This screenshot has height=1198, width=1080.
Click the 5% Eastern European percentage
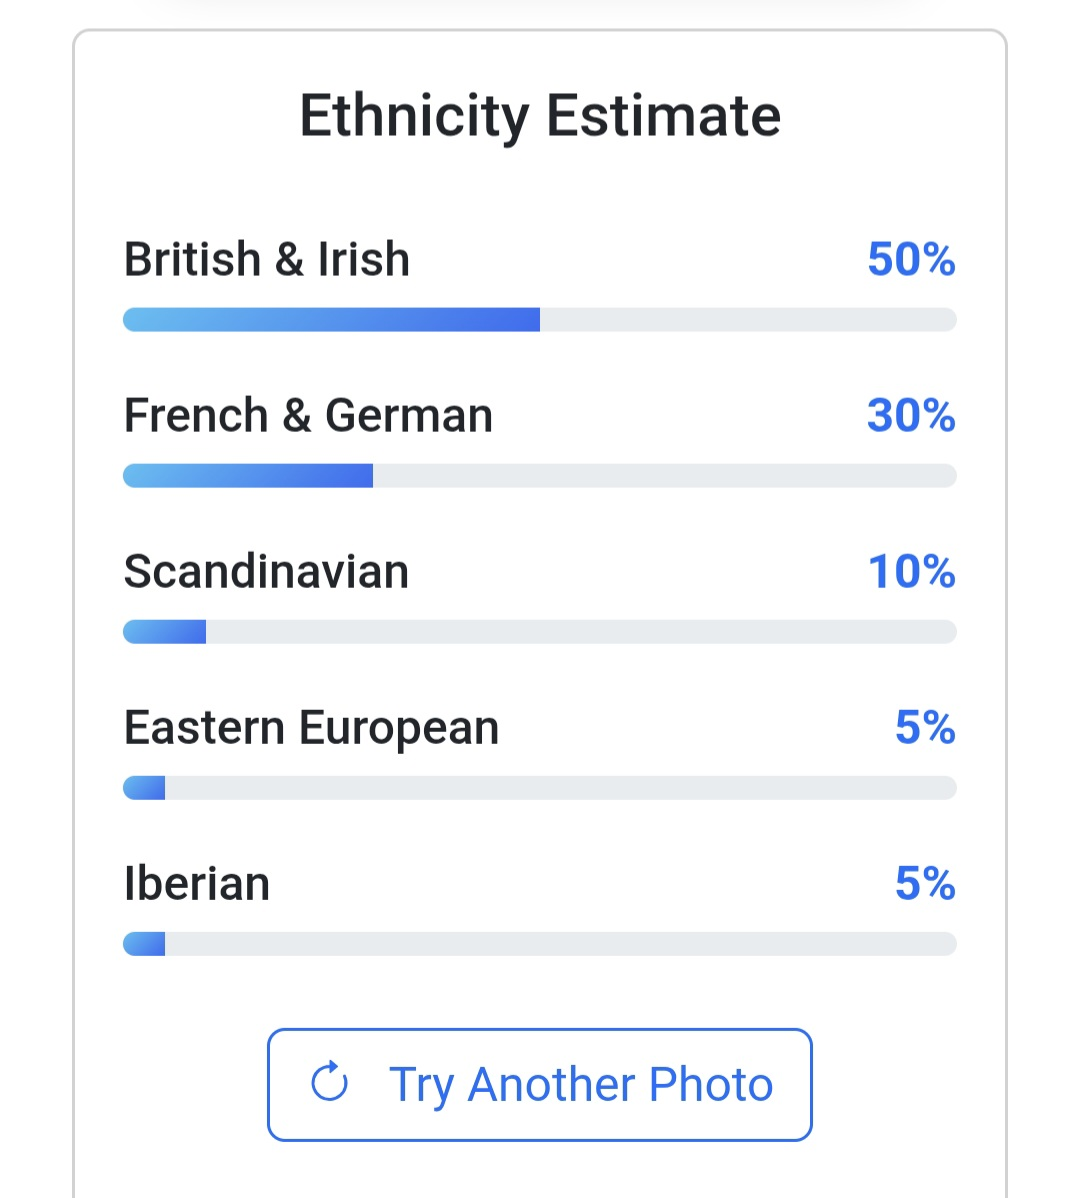(x=925, y=728)
